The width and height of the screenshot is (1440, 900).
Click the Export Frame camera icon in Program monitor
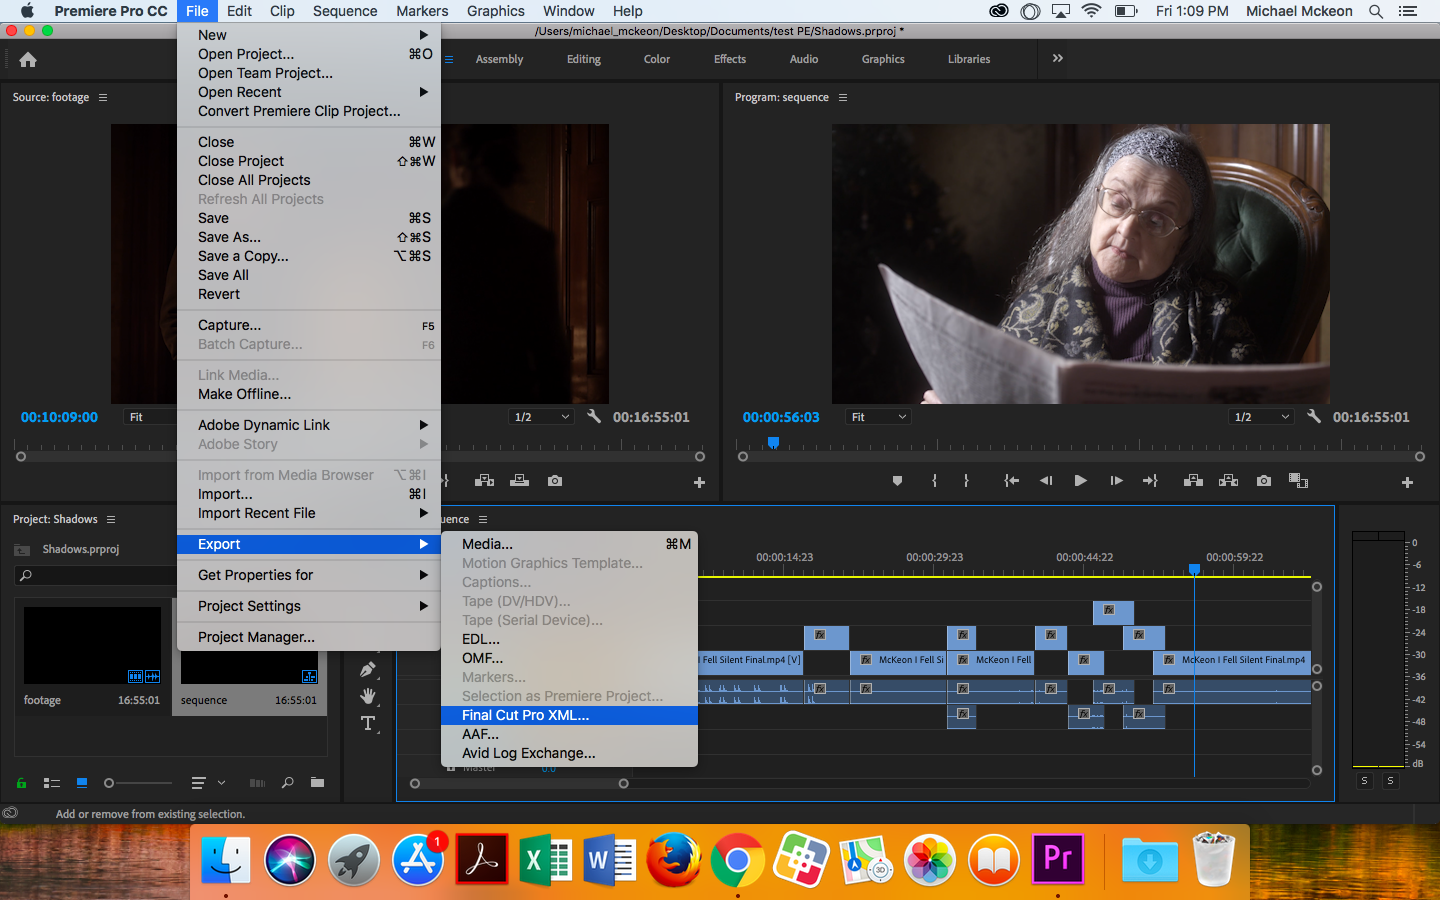[x=1264, y=481]
